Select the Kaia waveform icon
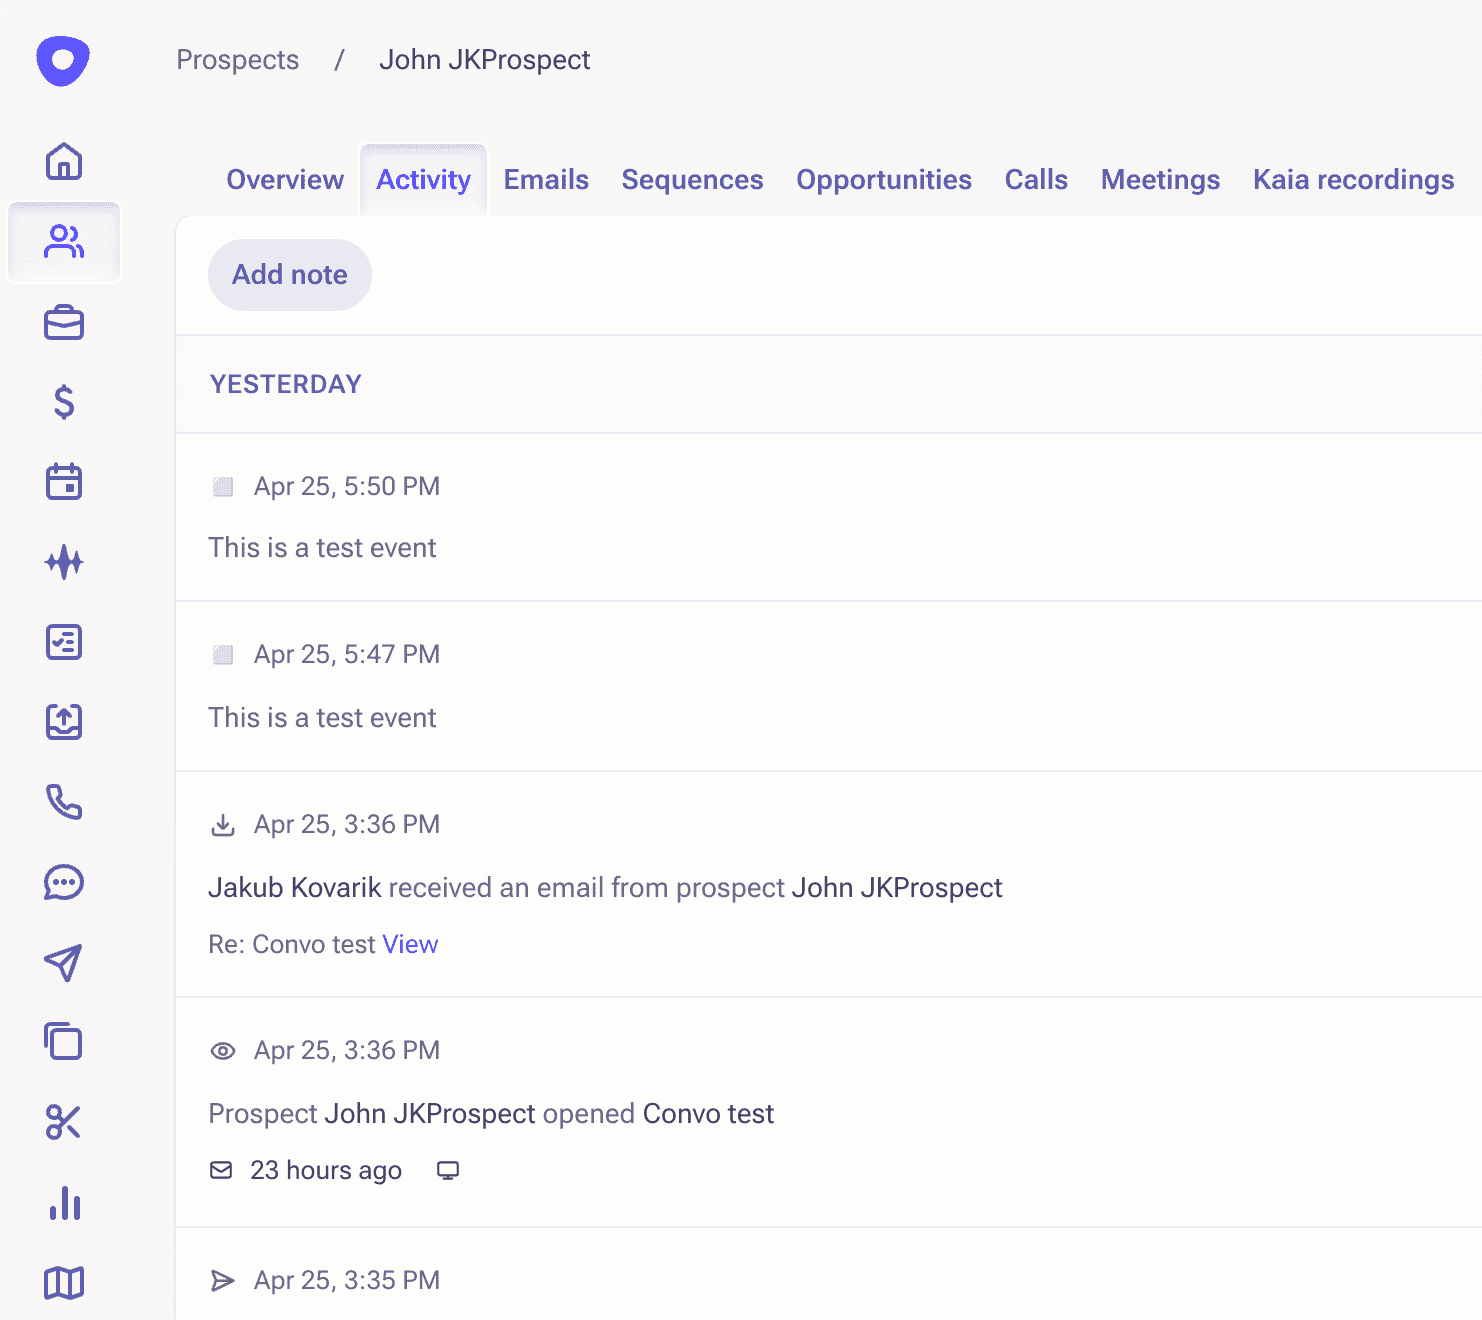This screenshot has height=1320, width=1482. 64,562
